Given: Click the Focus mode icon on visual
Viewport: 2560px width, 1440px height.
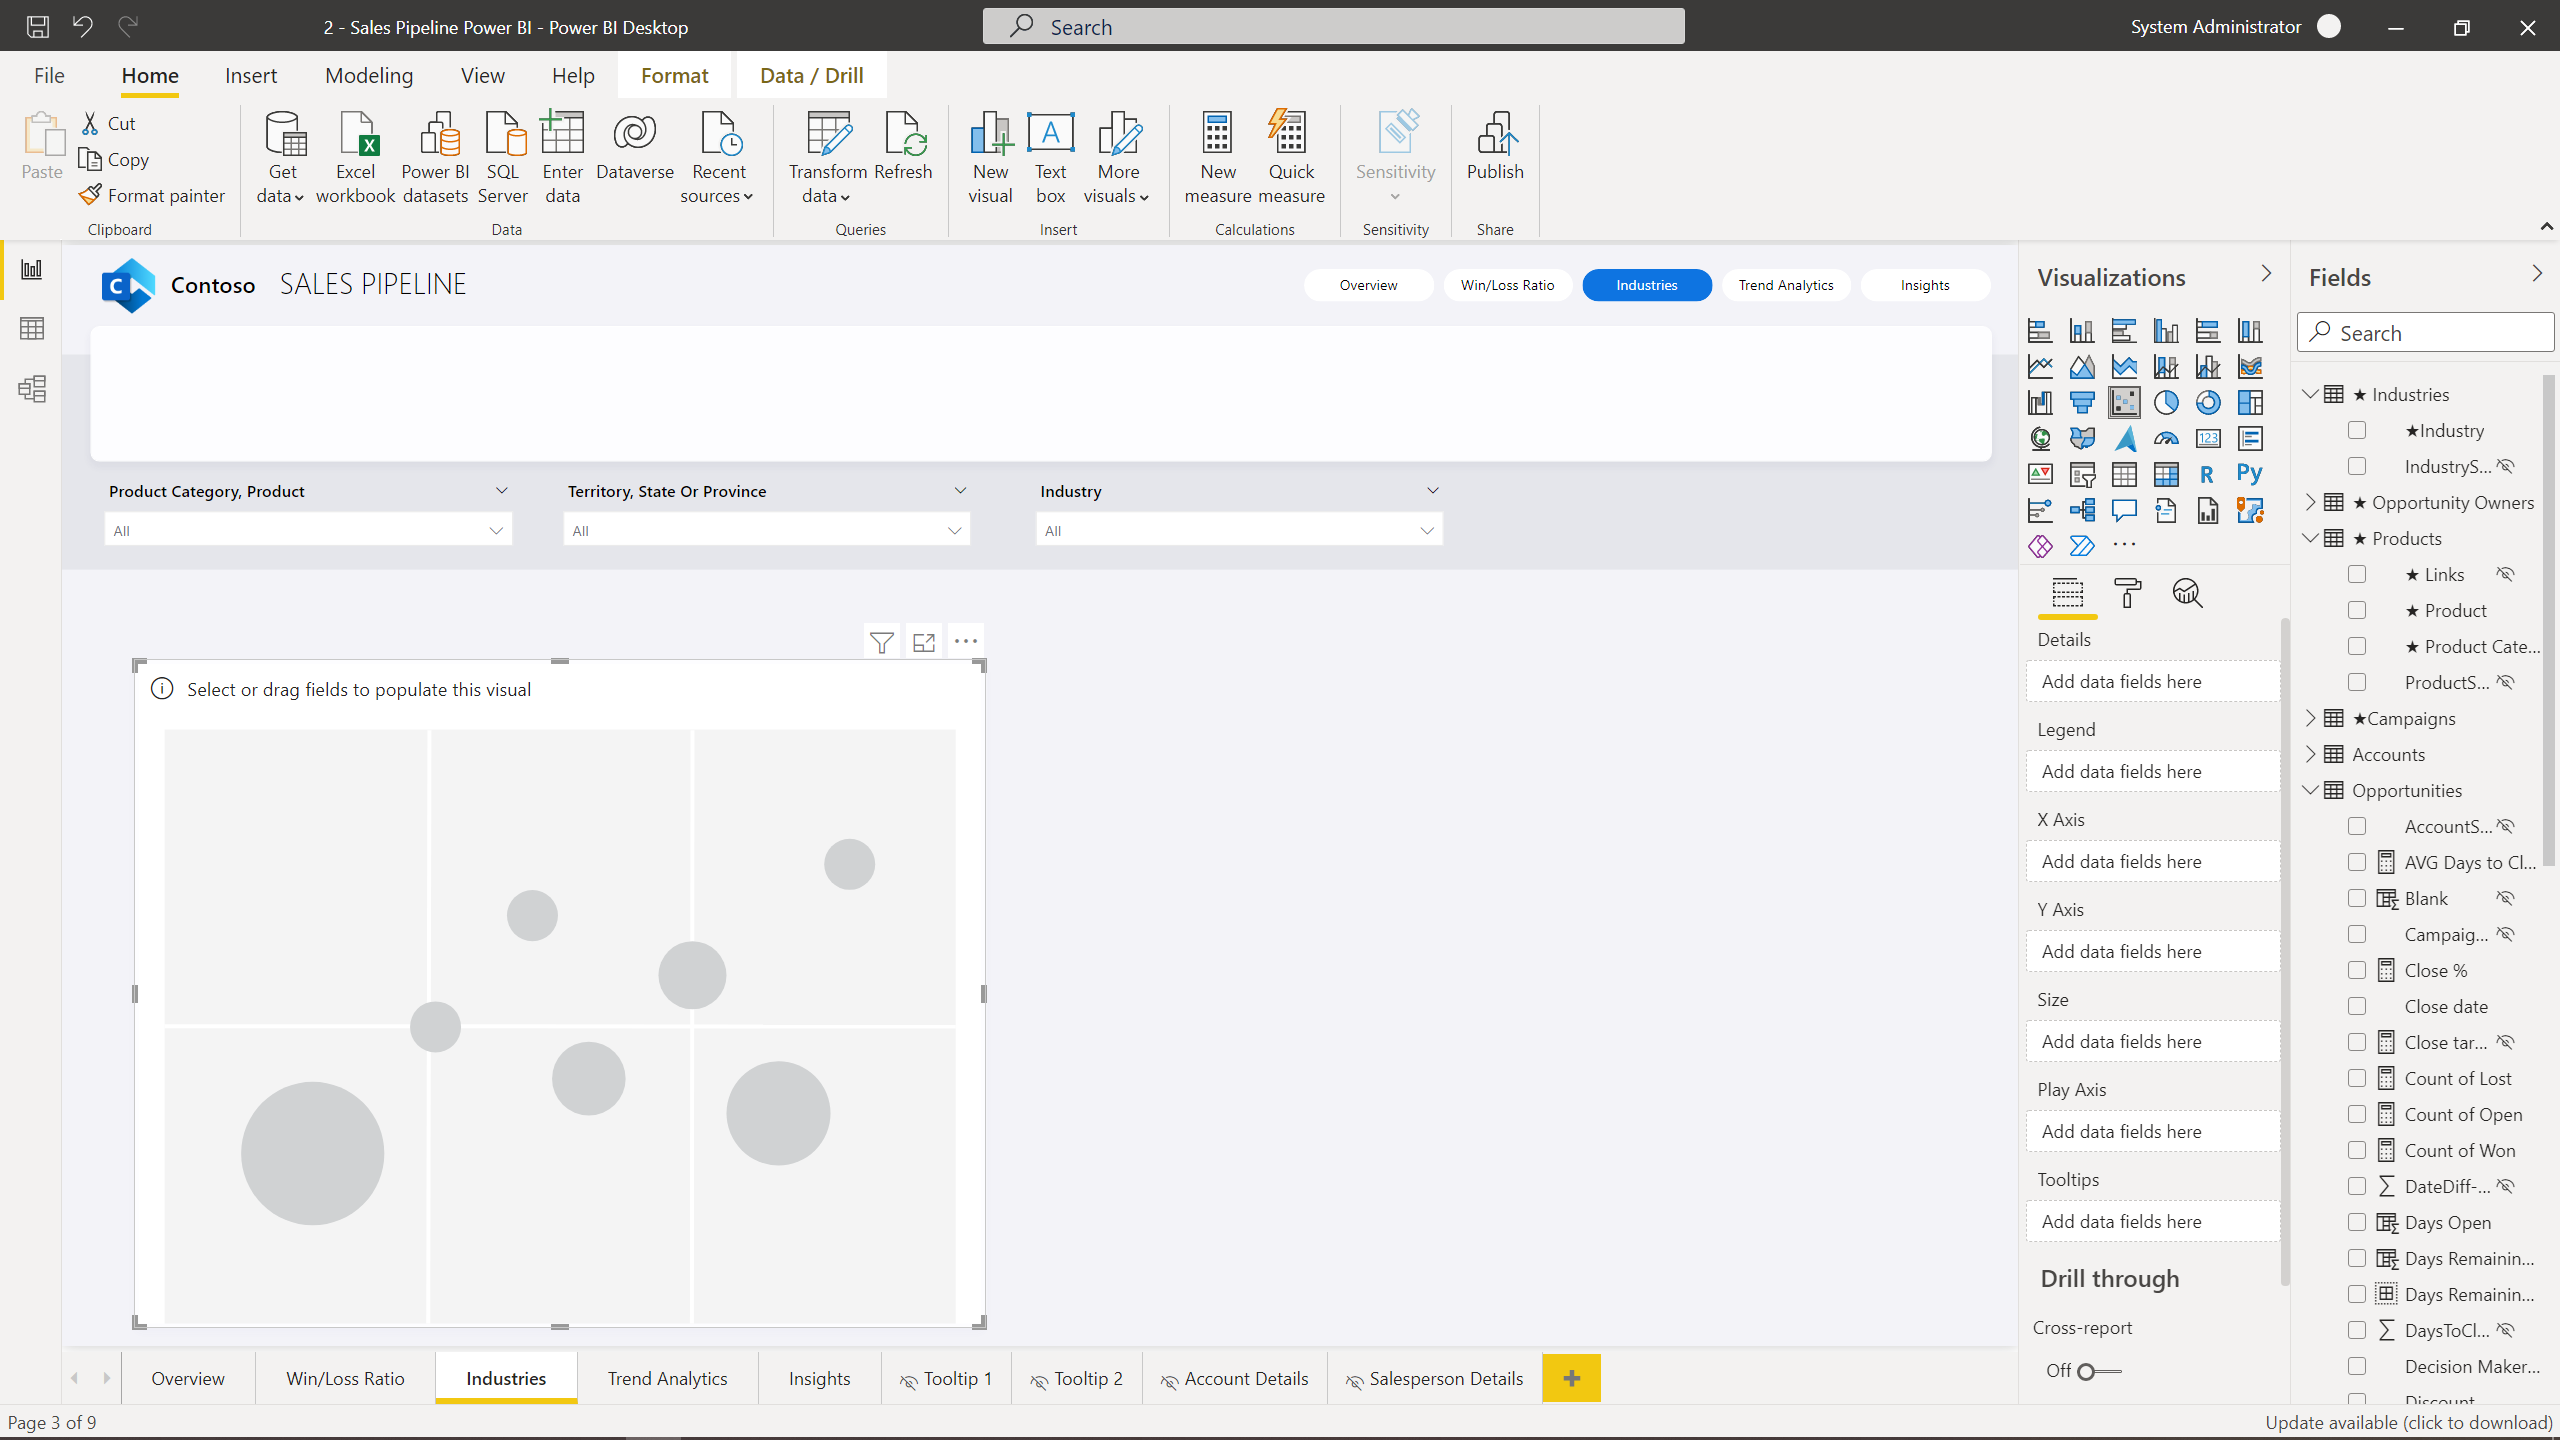Looking at the screenshot, I should (923, 642).
